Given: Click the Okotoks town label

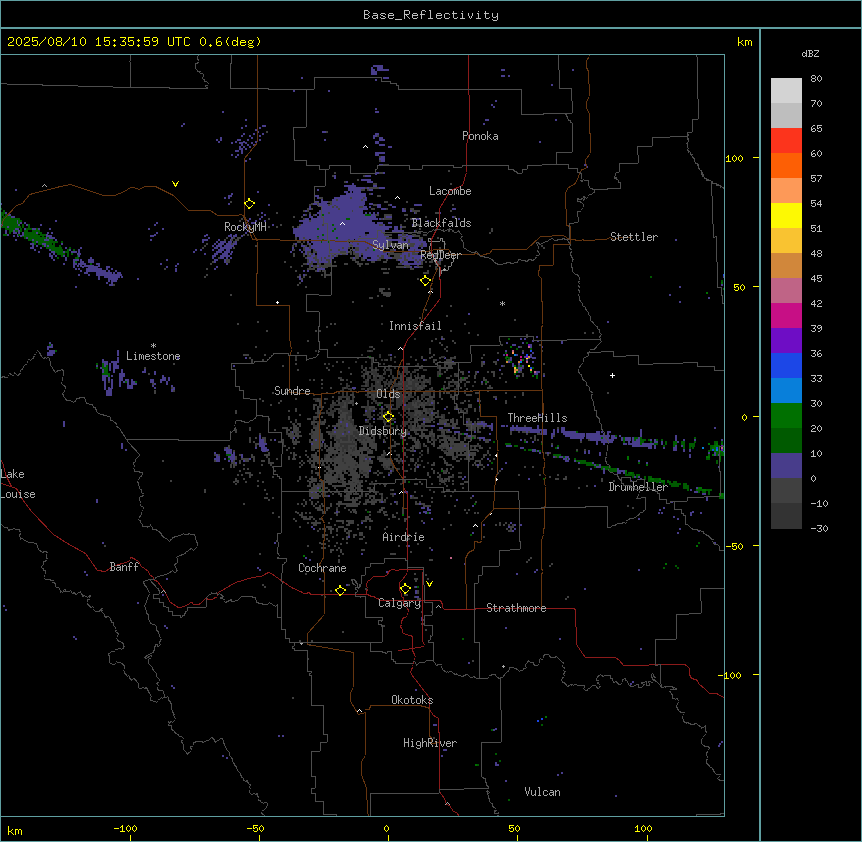Looking at the screenshot, I should [412, 700].
